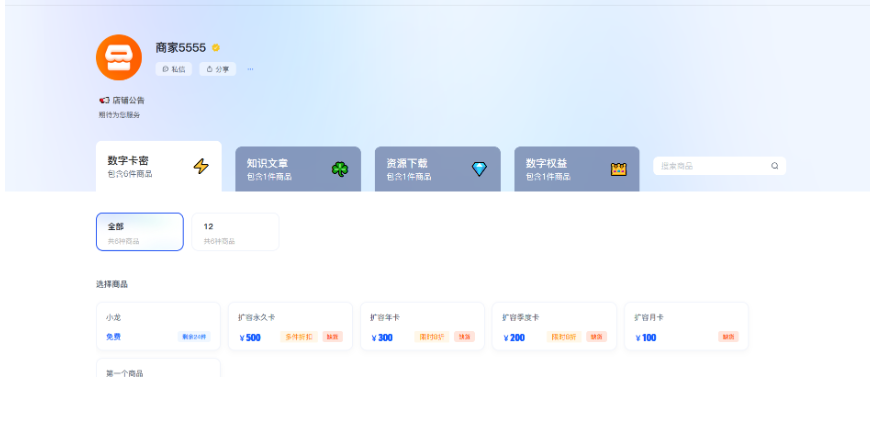Screen dimensions: 870x429
Task: Open the three-dot more options menu
Action: pos(251,69)
